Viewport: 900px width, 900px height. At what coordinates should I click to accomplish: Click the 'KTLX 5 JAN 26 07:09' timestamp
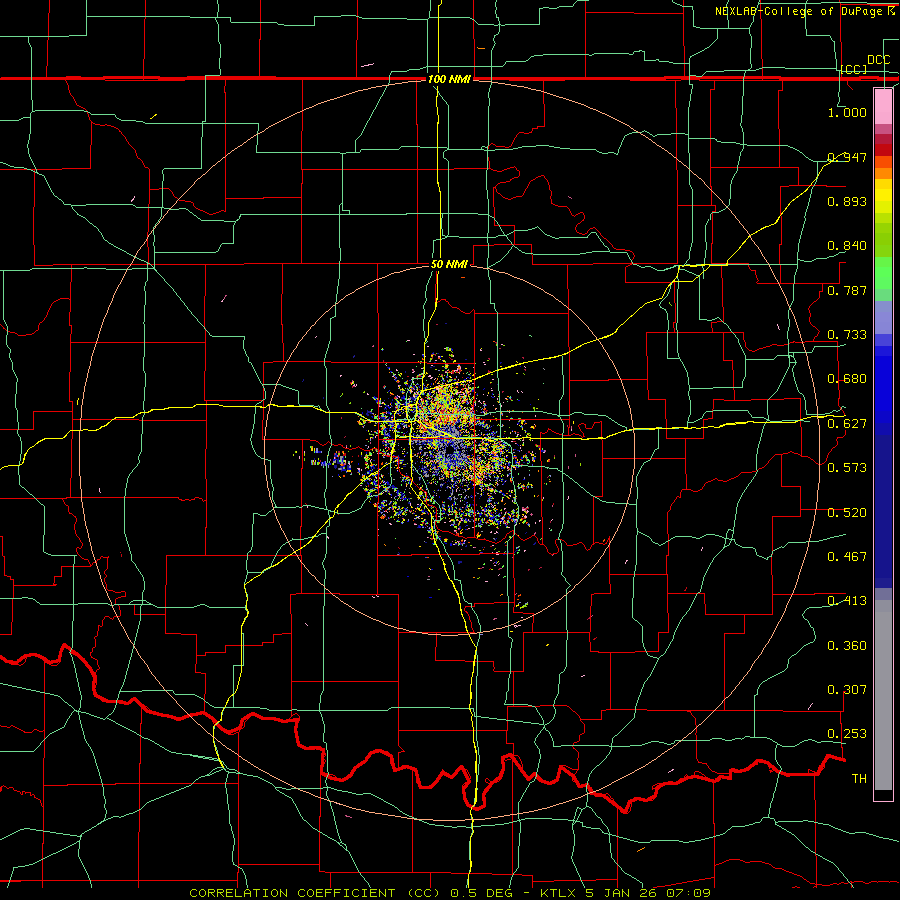626,893
